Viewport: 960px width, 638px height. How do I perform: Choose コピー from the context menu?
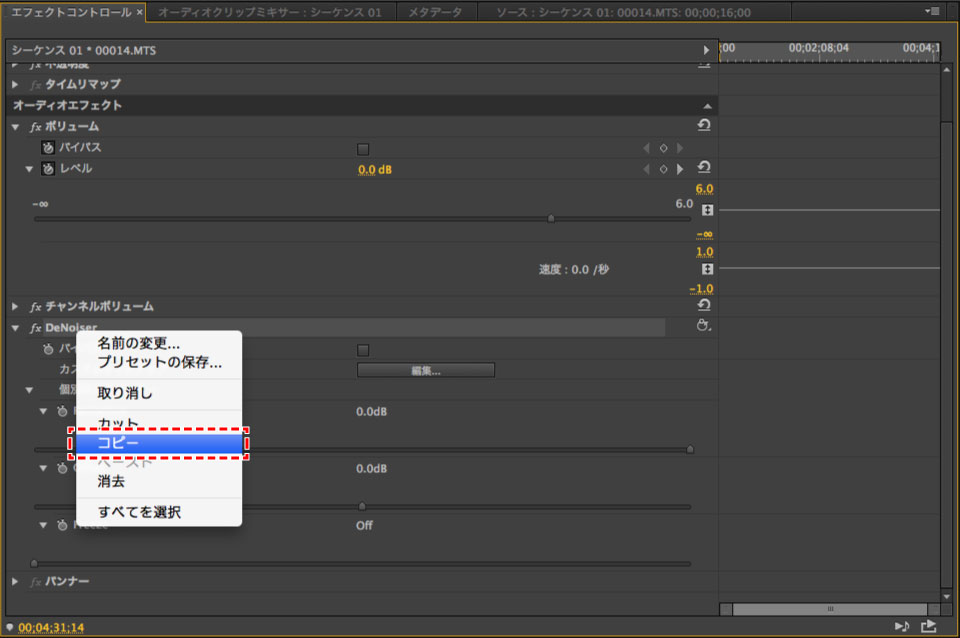click(x=159, y=443)
